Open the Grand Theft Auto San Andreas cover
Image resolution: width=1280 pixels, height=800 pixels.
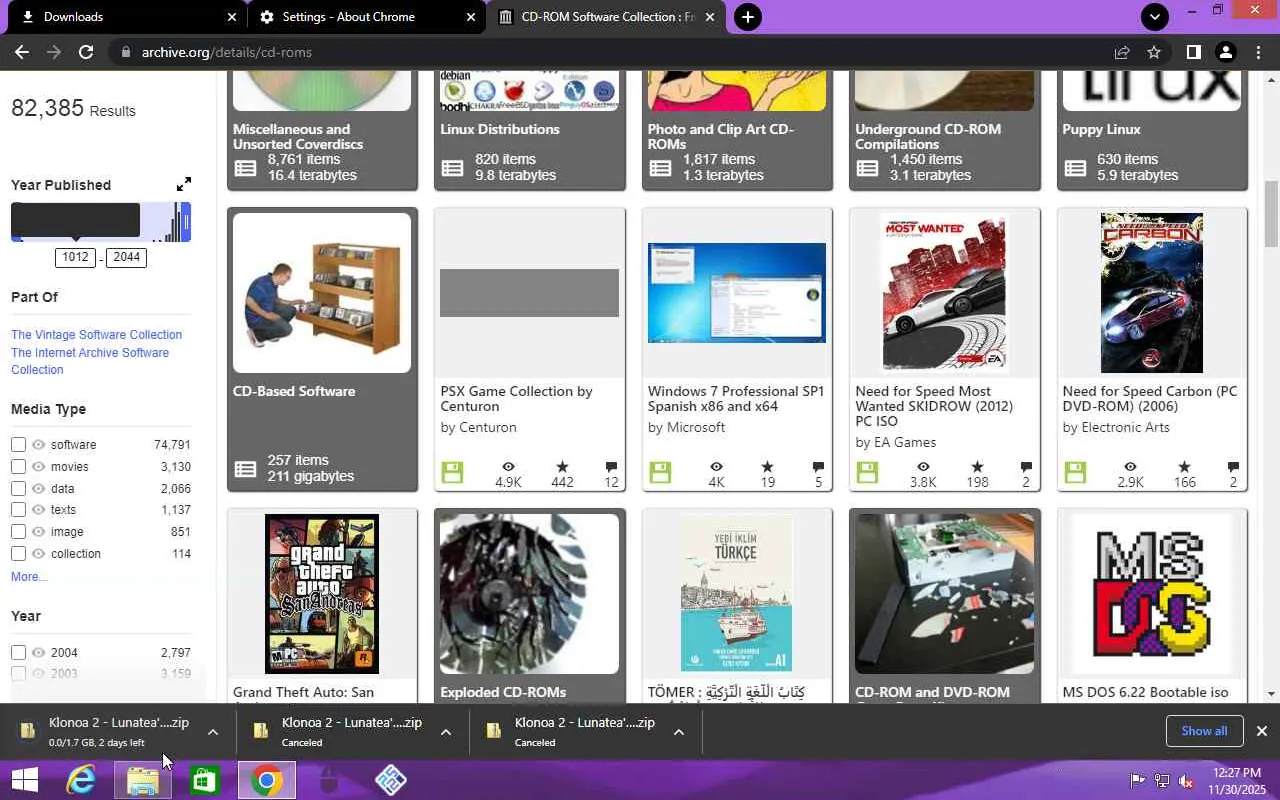322,594
